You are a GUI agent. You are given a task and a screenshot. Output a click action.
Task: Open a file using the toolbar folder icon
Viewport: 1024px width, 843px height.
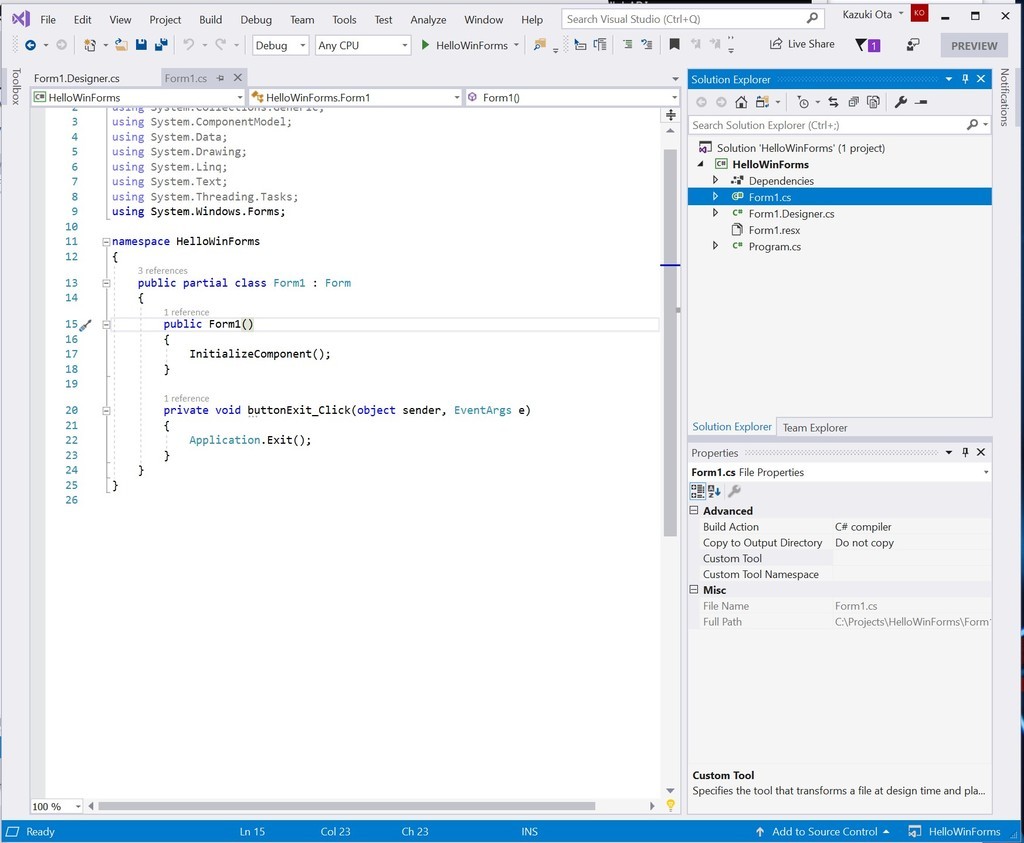pos(121,44)
